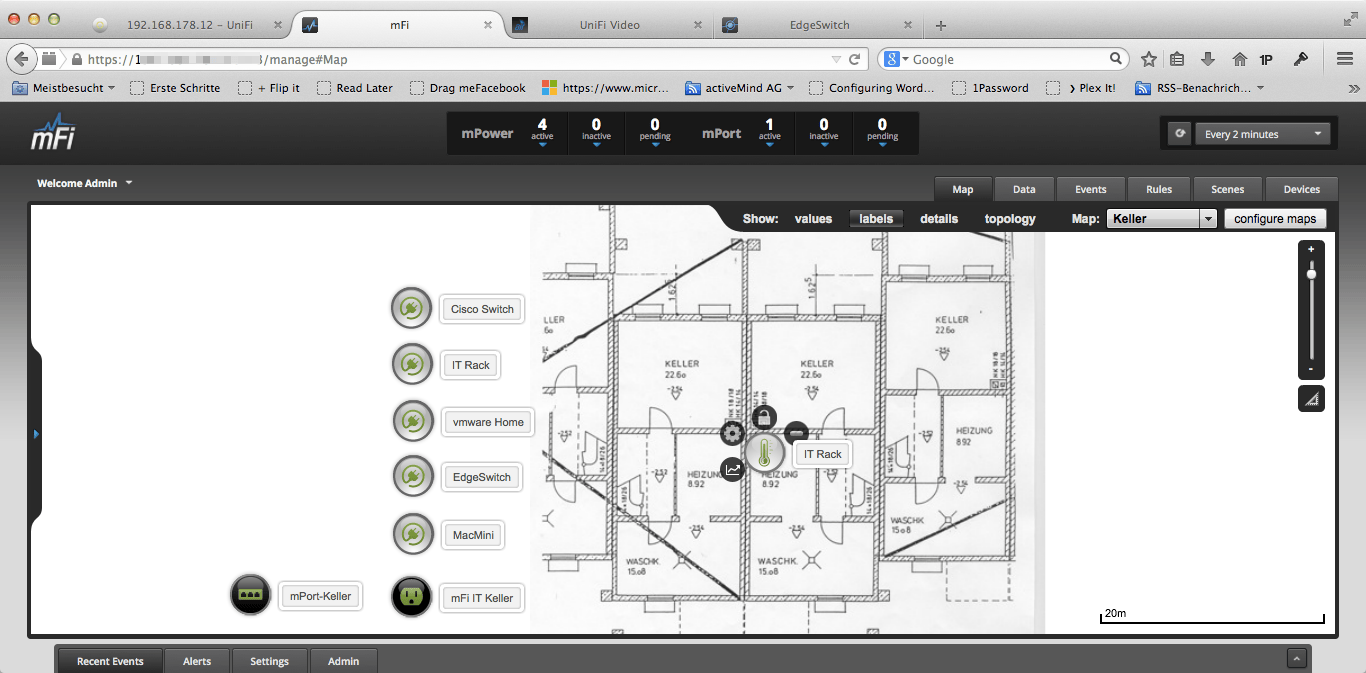1366x673 pixels.
Task: Expand the left side panel arrow
Action: point(36,434)
